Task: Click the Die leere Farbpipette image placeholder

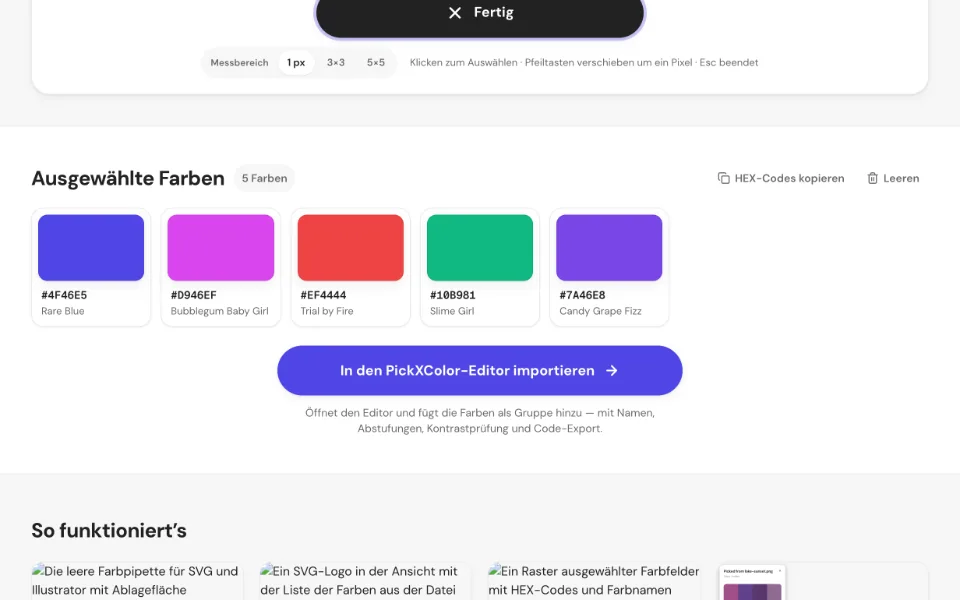Action: pyautogui.click(x=137, y=581)
